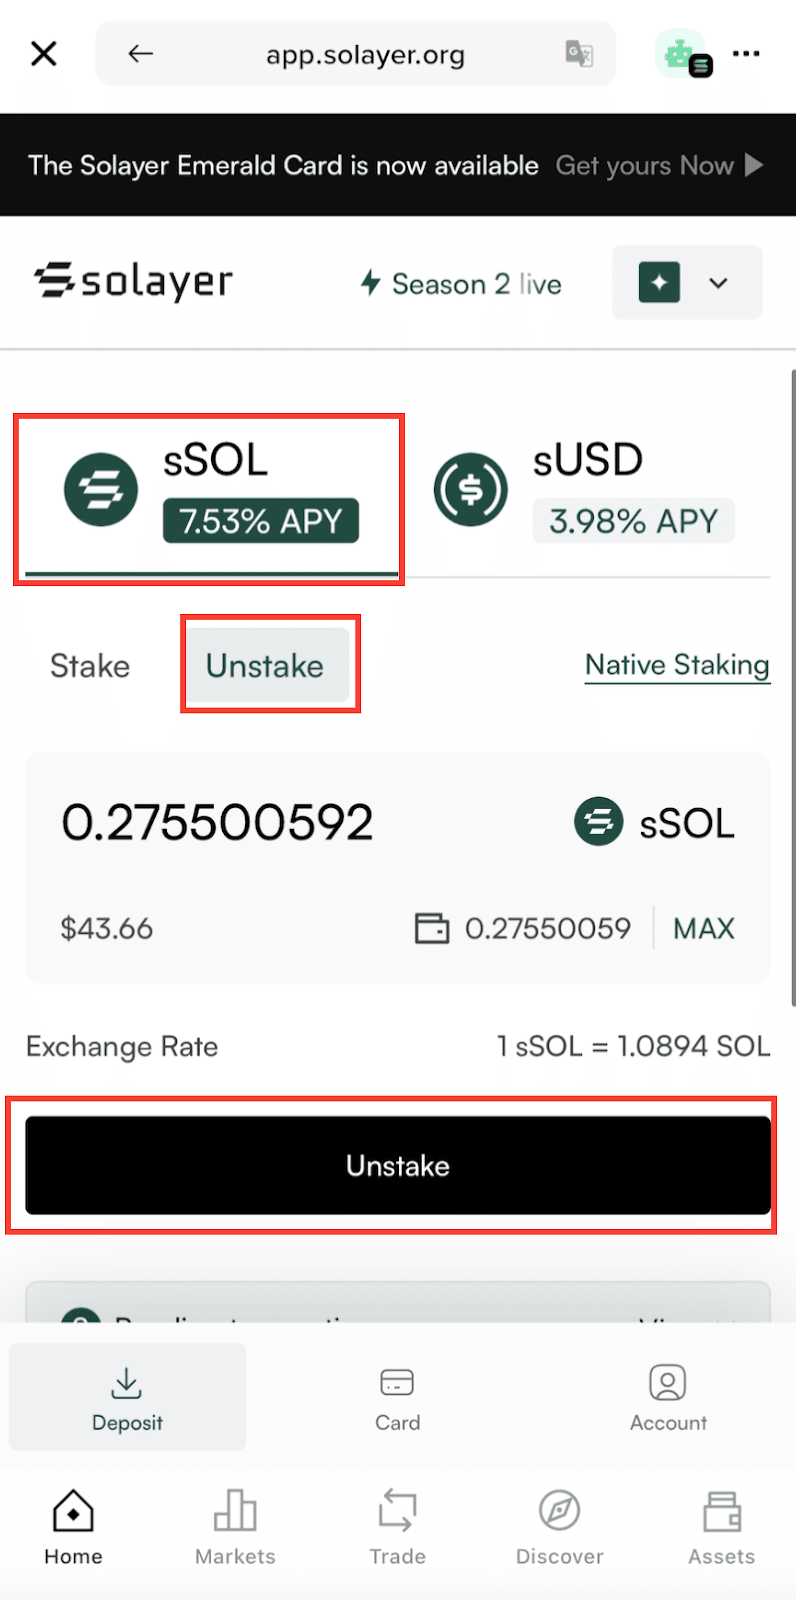Open Native Staking link

point(677,664)
